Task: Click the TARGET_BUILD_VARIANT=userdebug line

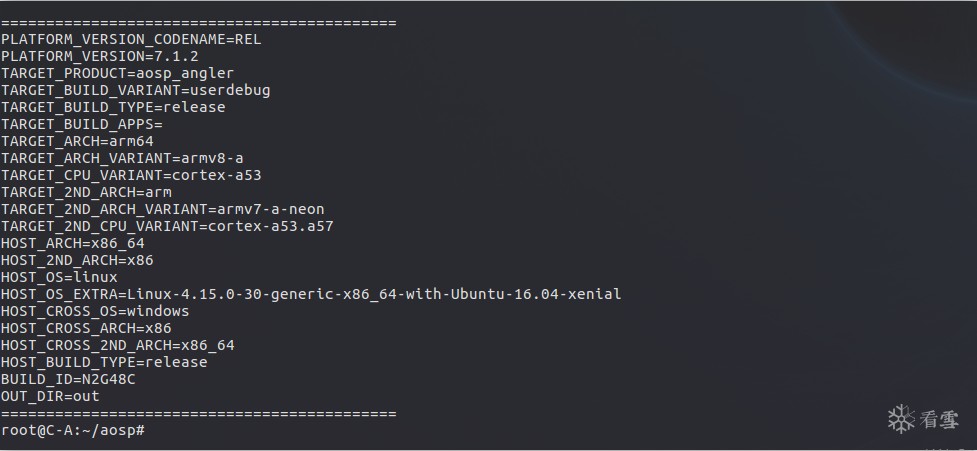Action: pyautogui.click(x=135, y=90)
